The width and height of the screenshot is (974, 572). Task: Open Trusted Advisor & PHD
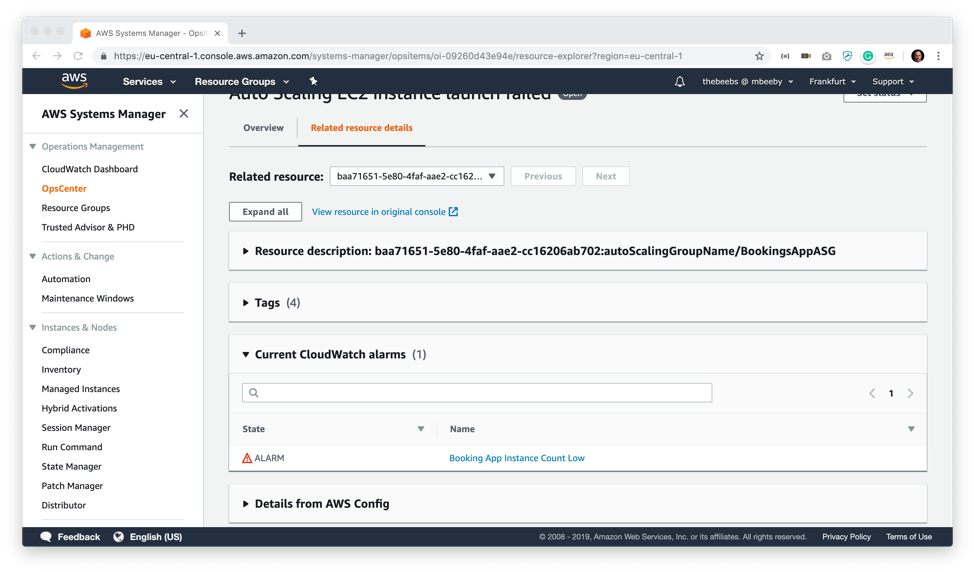[x=88, y=227]
